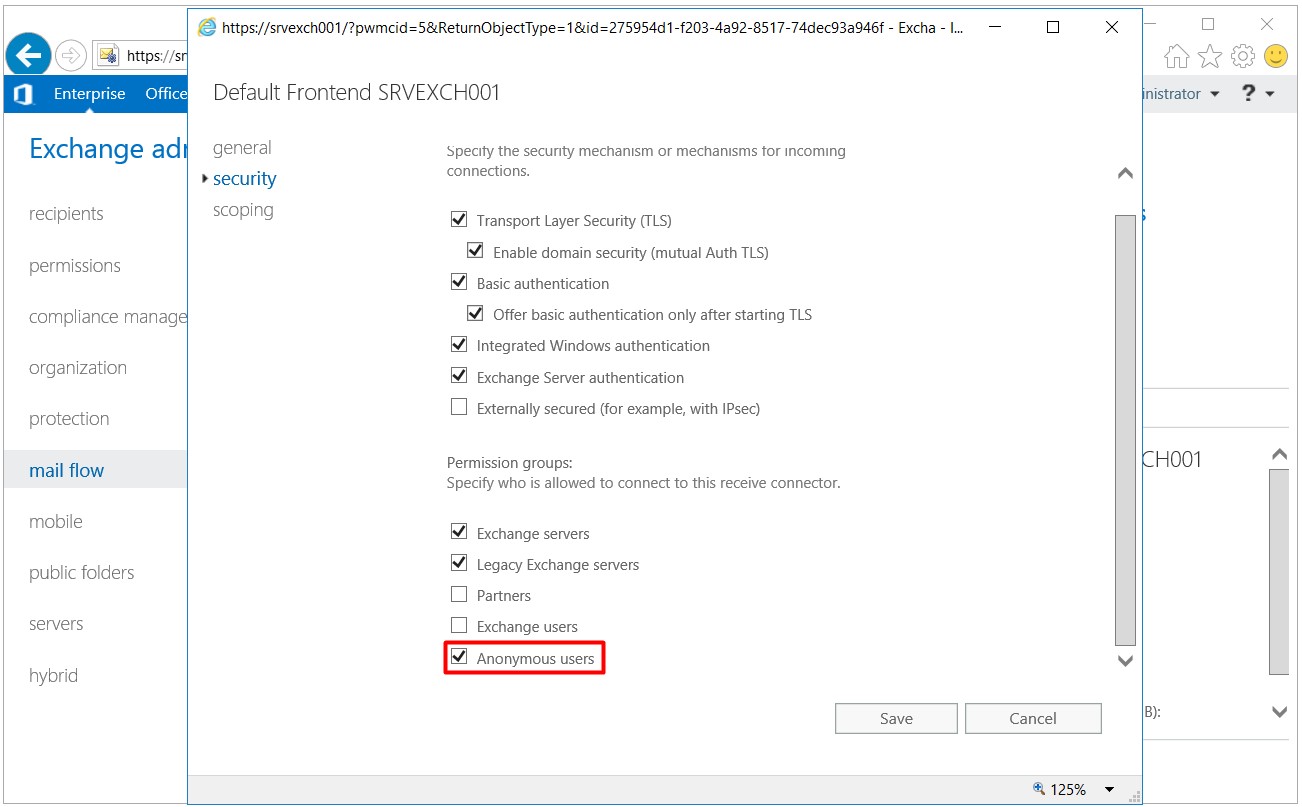The width and height of the screenshot is (1302, 807).
Task: Open the help menu dropdown arrow
Action: coord(1270,94)
